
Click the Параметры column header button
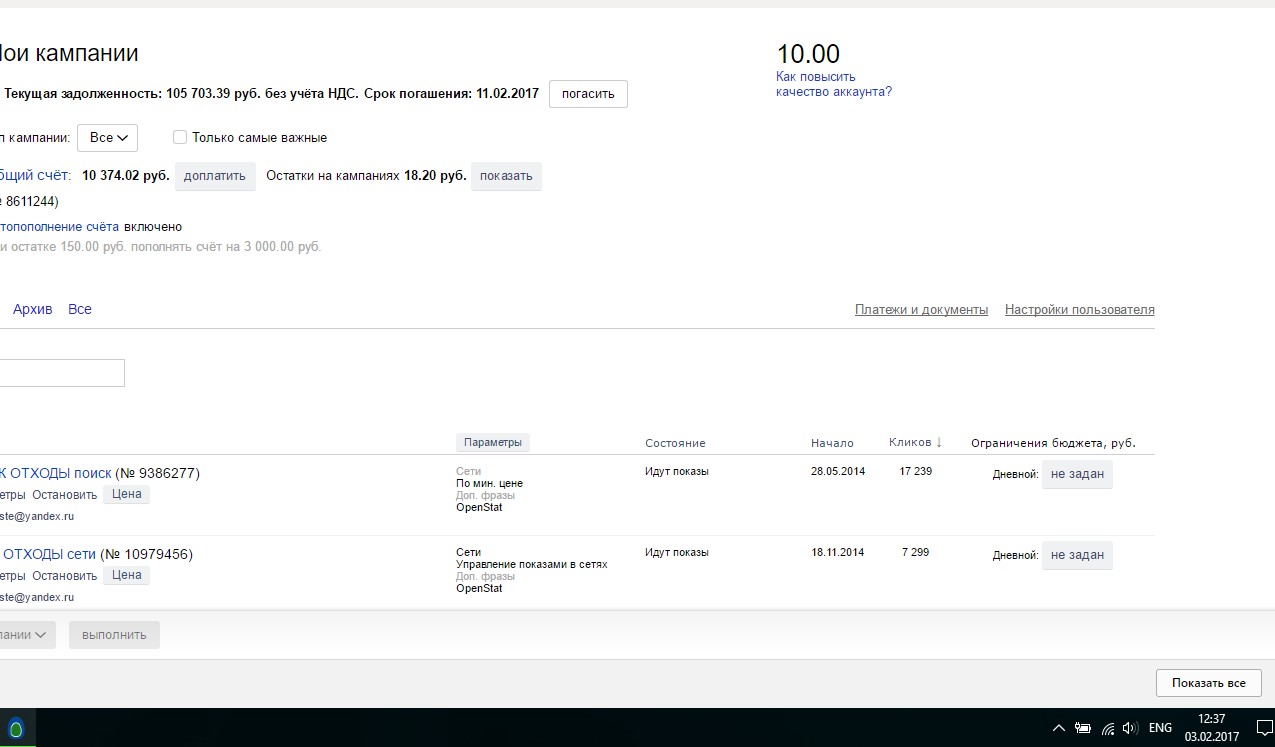[494, 442]
